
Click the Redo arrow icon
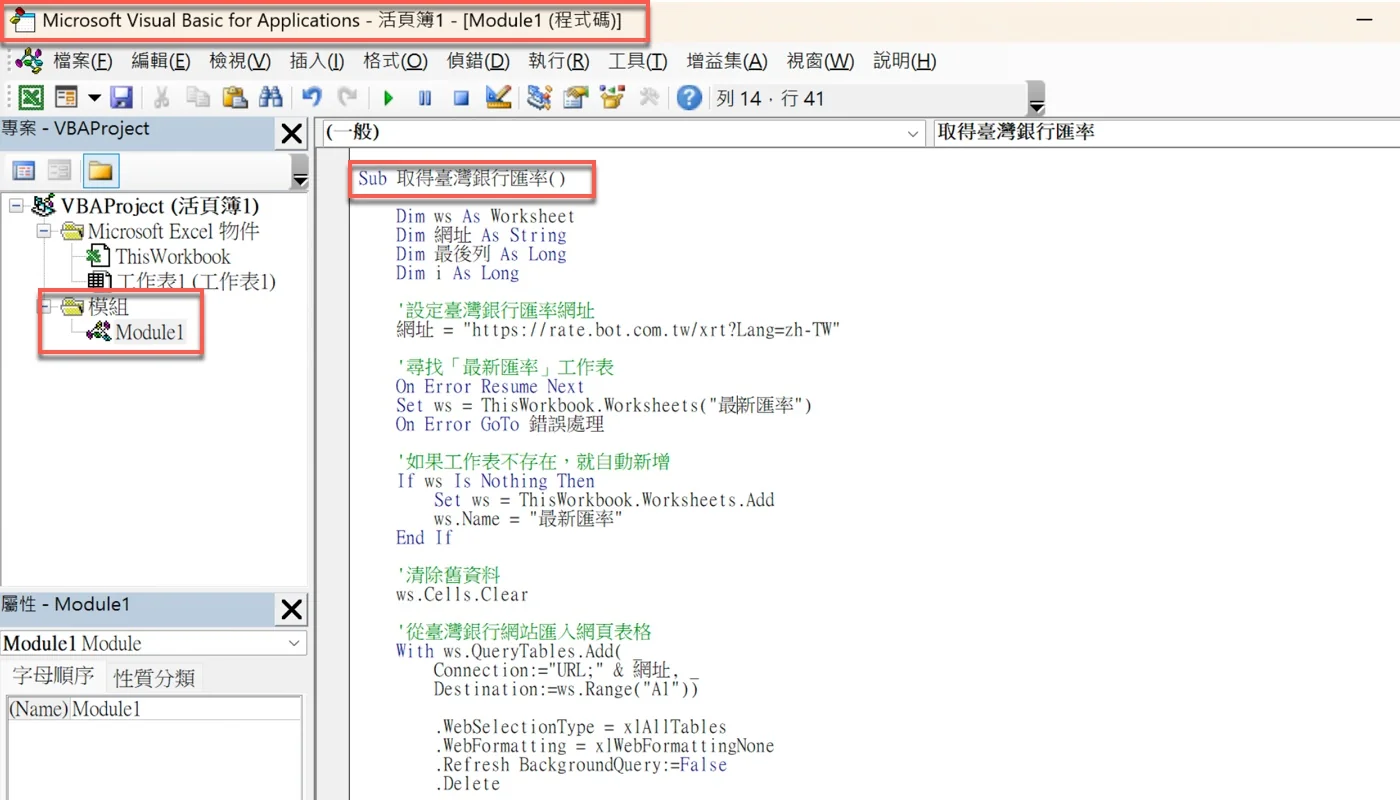(347, 97)
